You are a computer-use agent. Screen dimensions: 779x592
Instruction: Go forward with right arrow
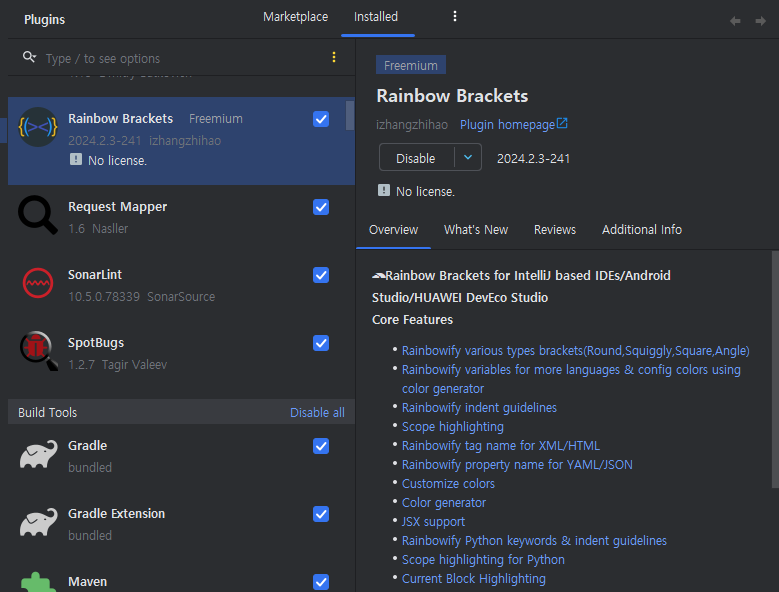tap(760, 21)
